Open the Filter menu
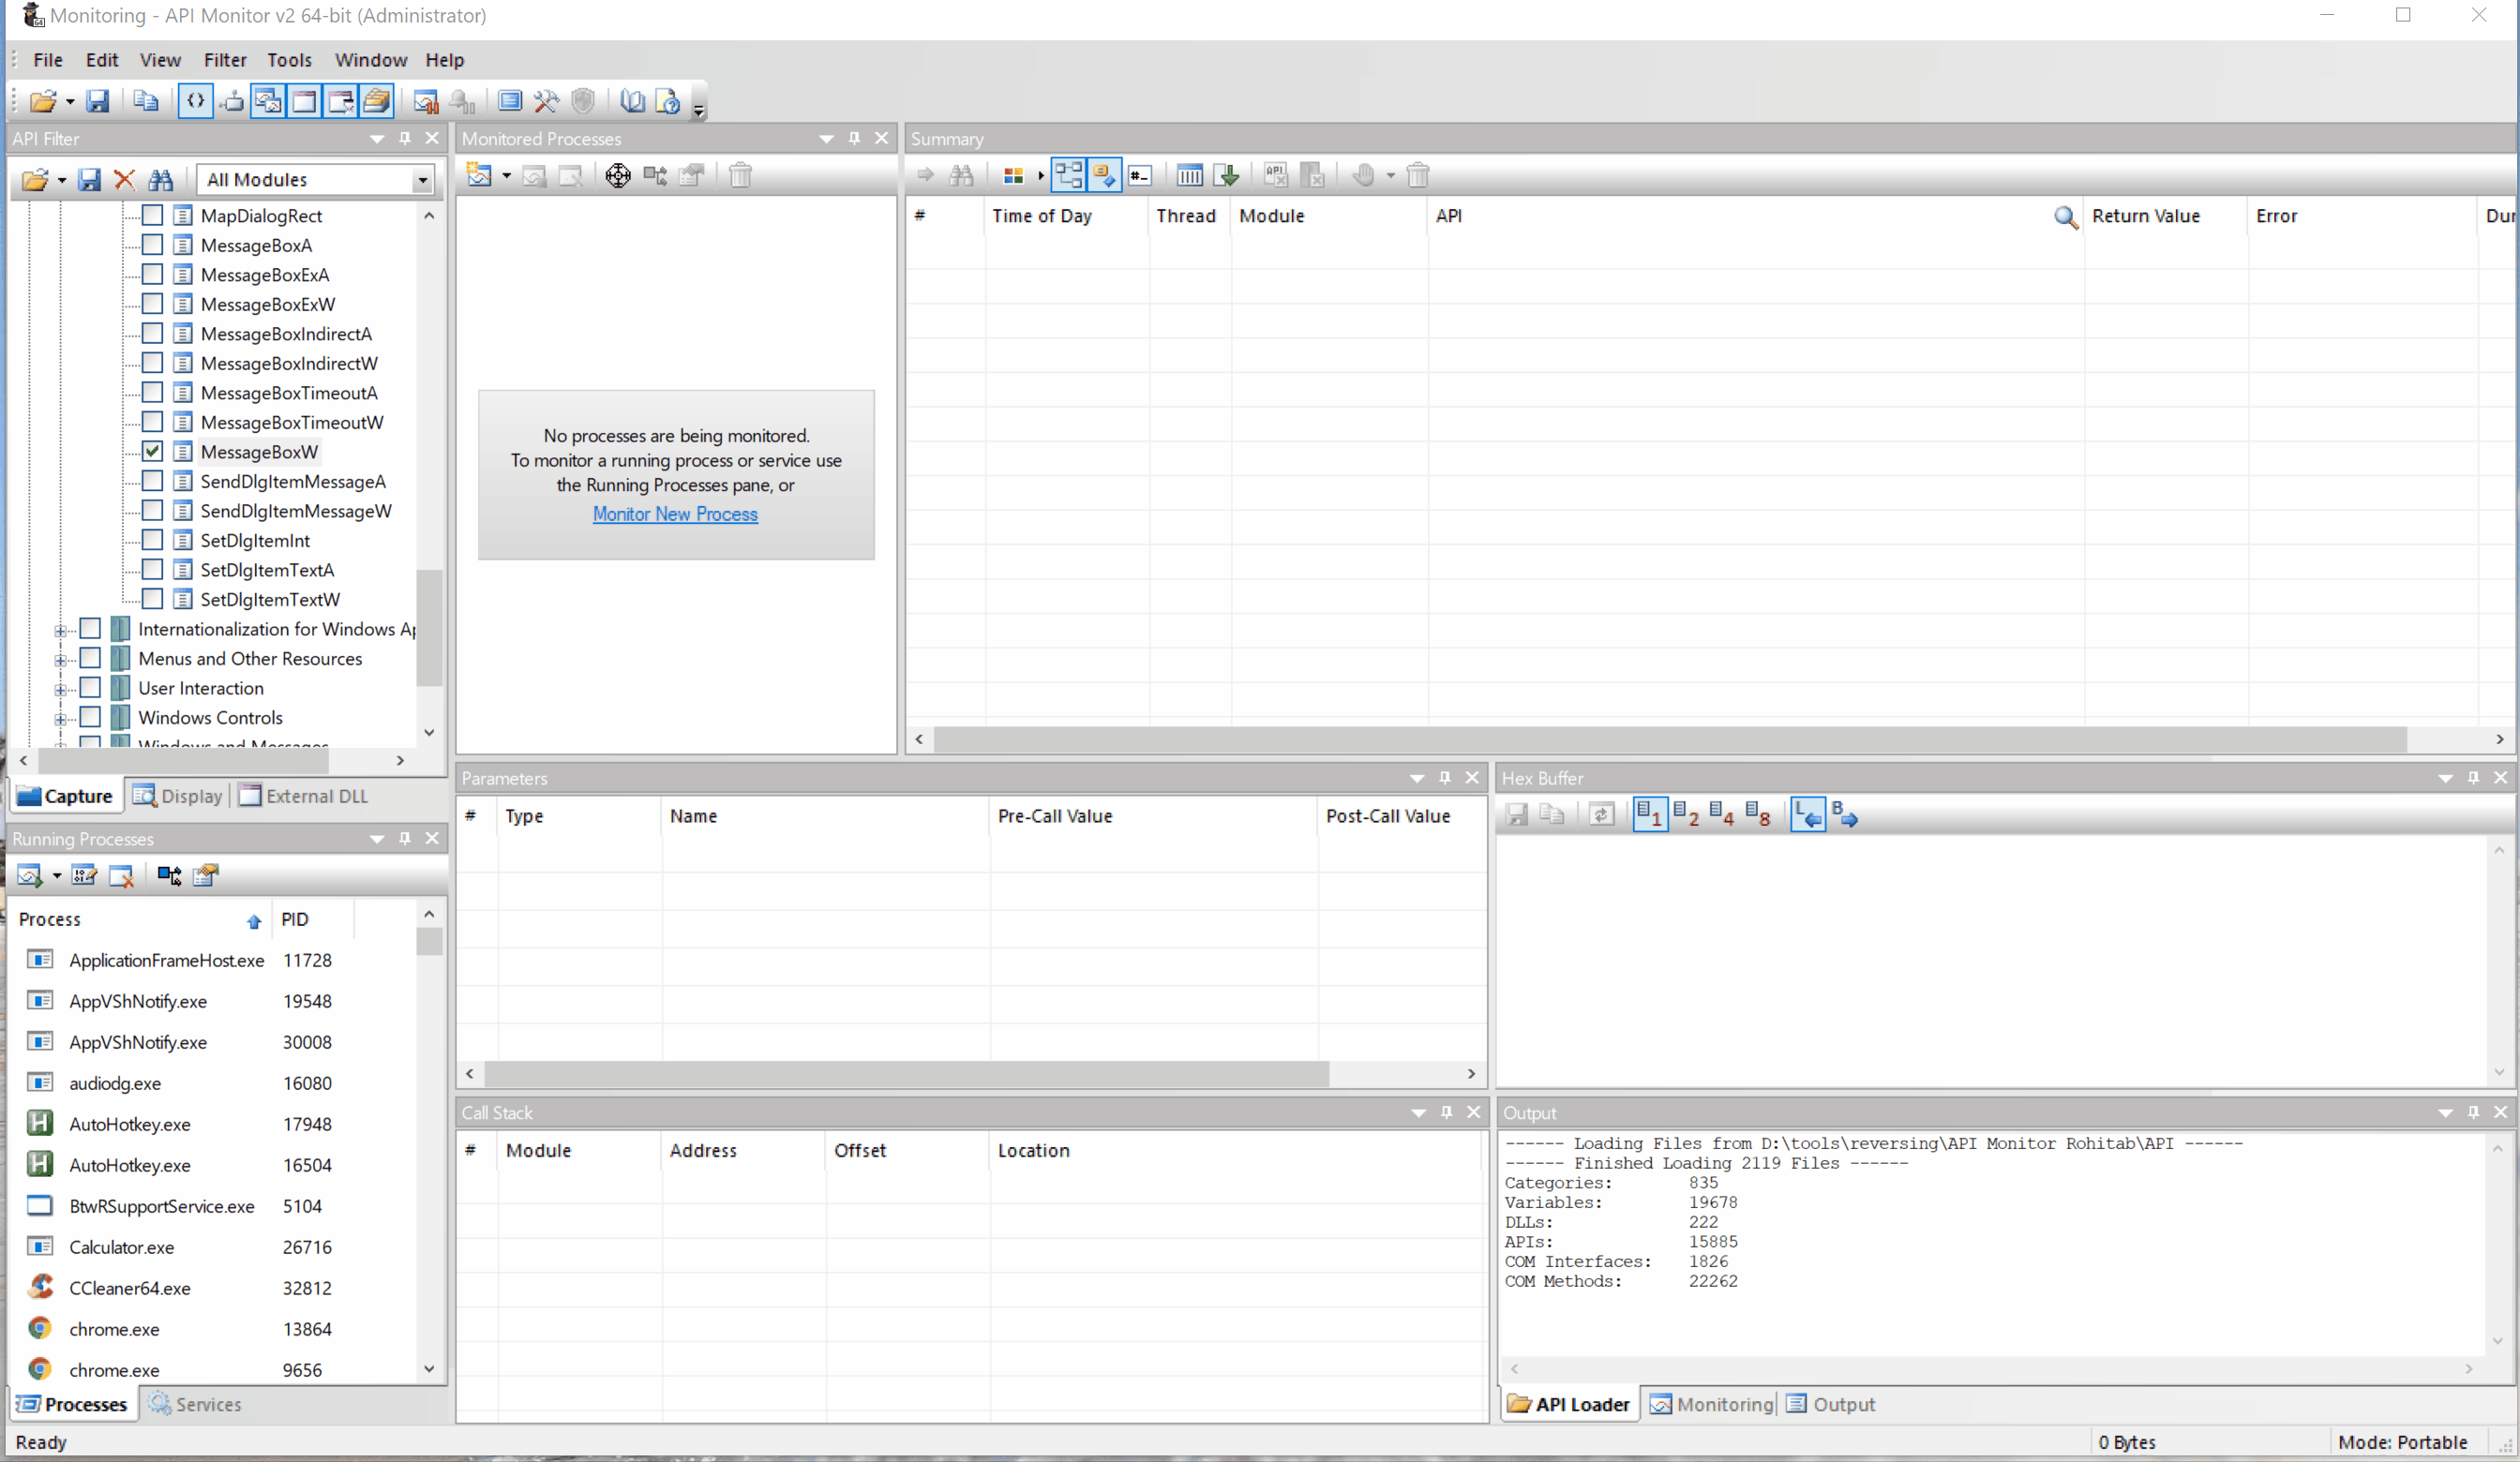This screenshot has height=1462, width=2520. coord(224,60)
